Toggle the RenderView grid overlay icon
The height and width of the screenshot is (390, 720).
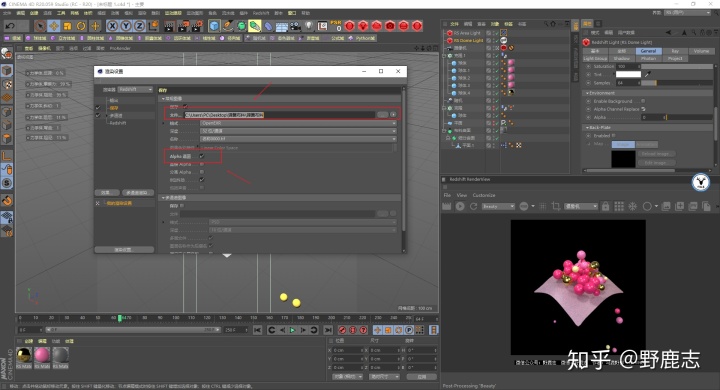(619, 206)
